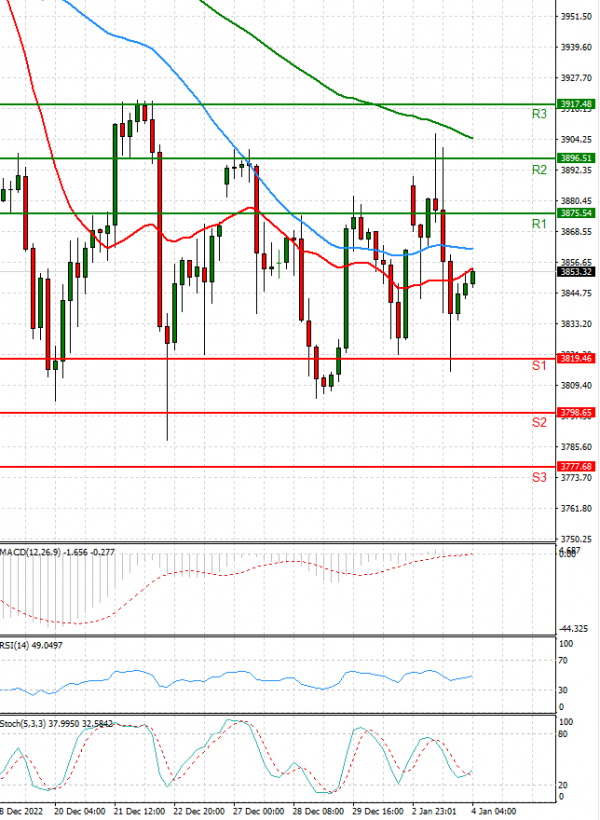The height and width of the screenshot is (820, 600).
Task: Click the 3951.50 price axis value
Action: (x=576, y=17)
